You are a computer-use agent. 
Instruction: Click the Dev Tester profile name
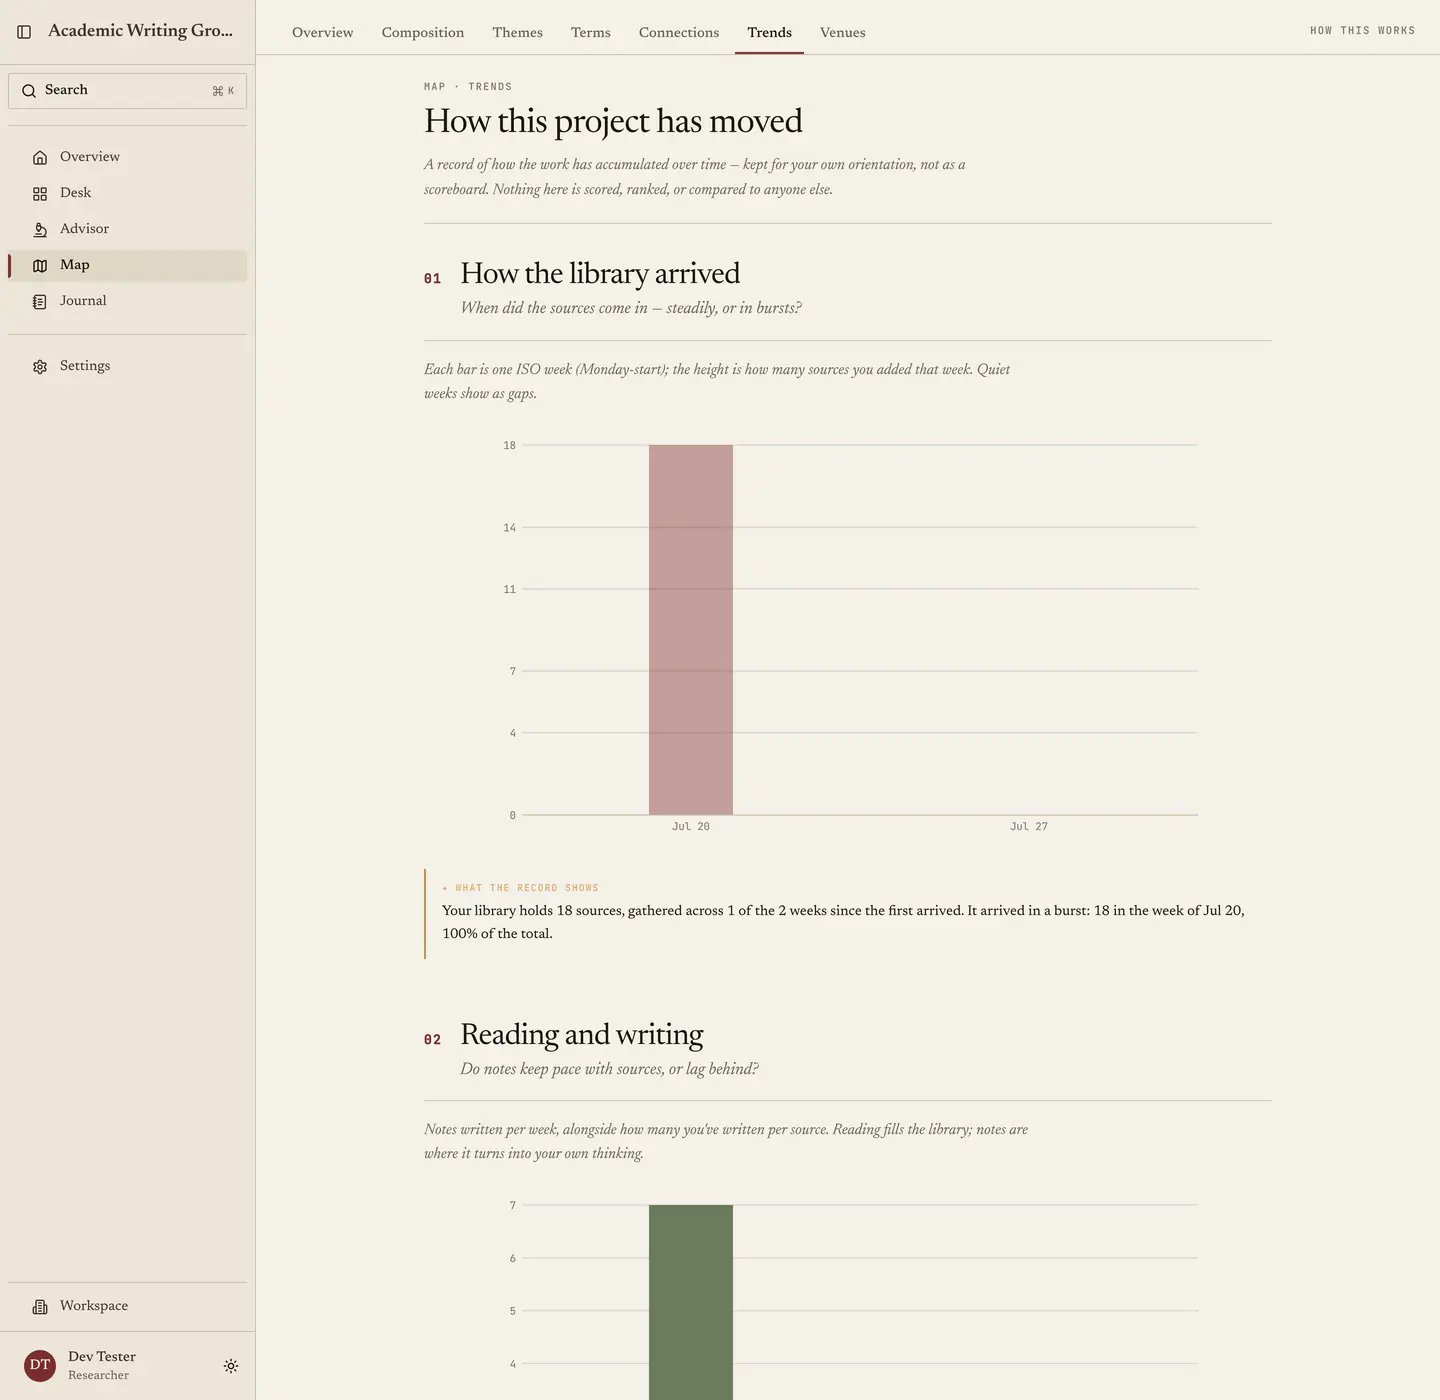(102, 1357)
